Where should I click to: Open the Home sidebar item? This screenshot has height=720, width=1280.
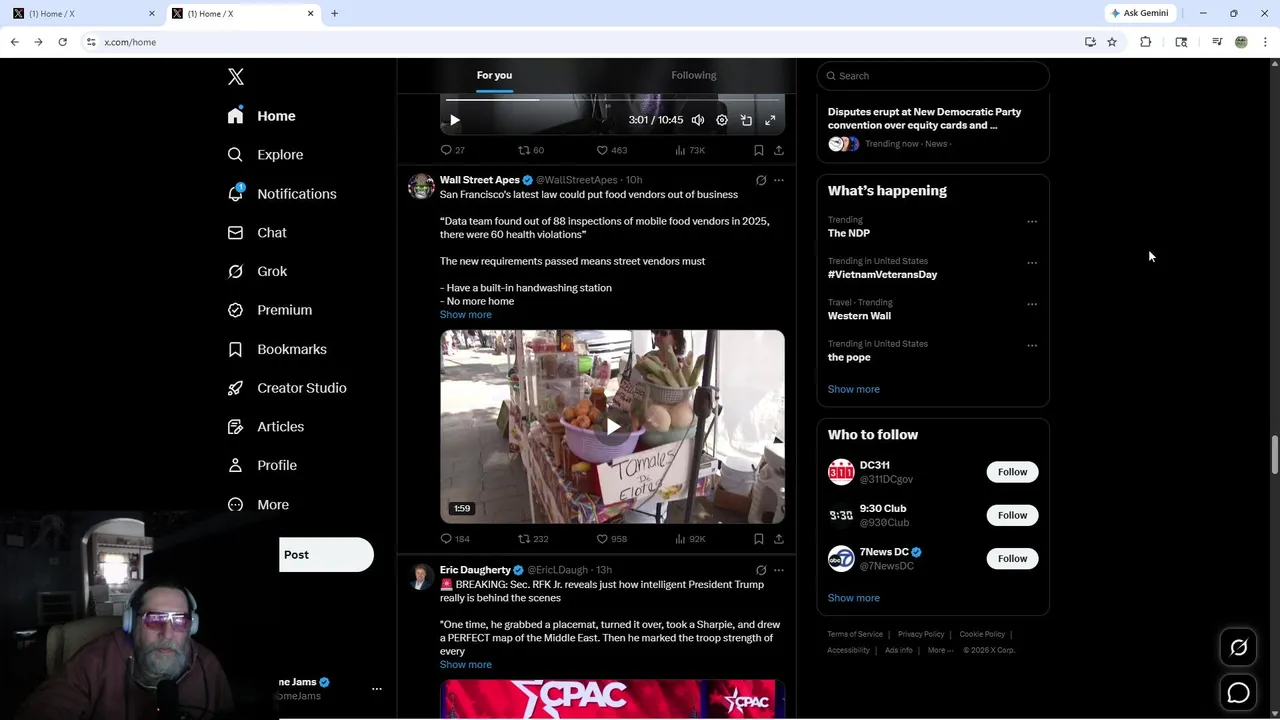click(261, 116)
